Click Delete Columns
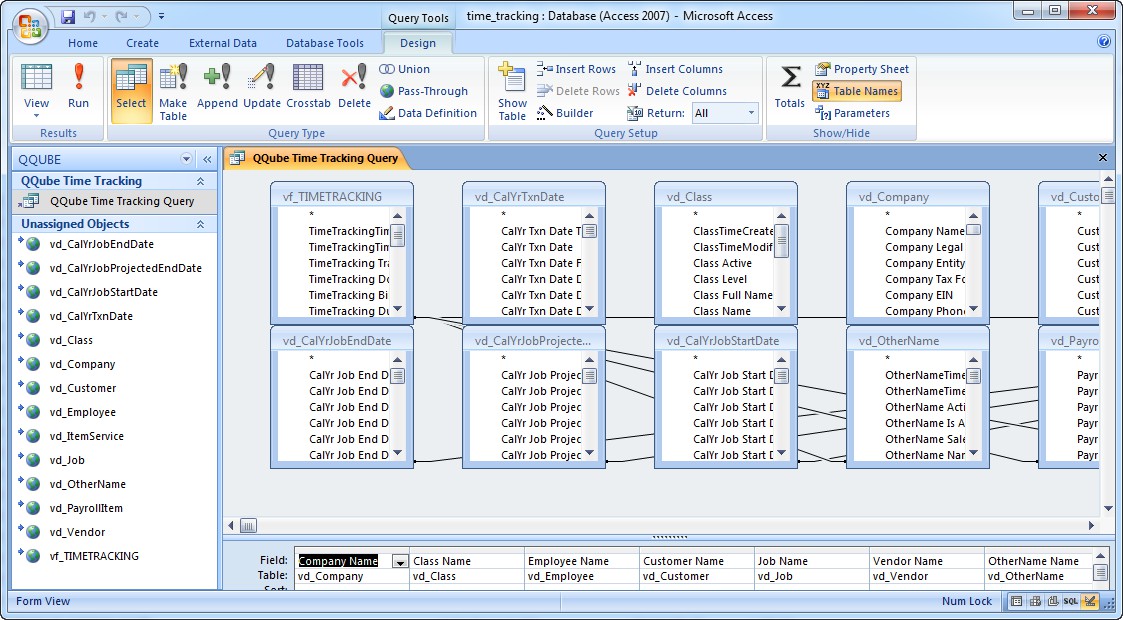1123x620 pixels. (x=677, y=91)
